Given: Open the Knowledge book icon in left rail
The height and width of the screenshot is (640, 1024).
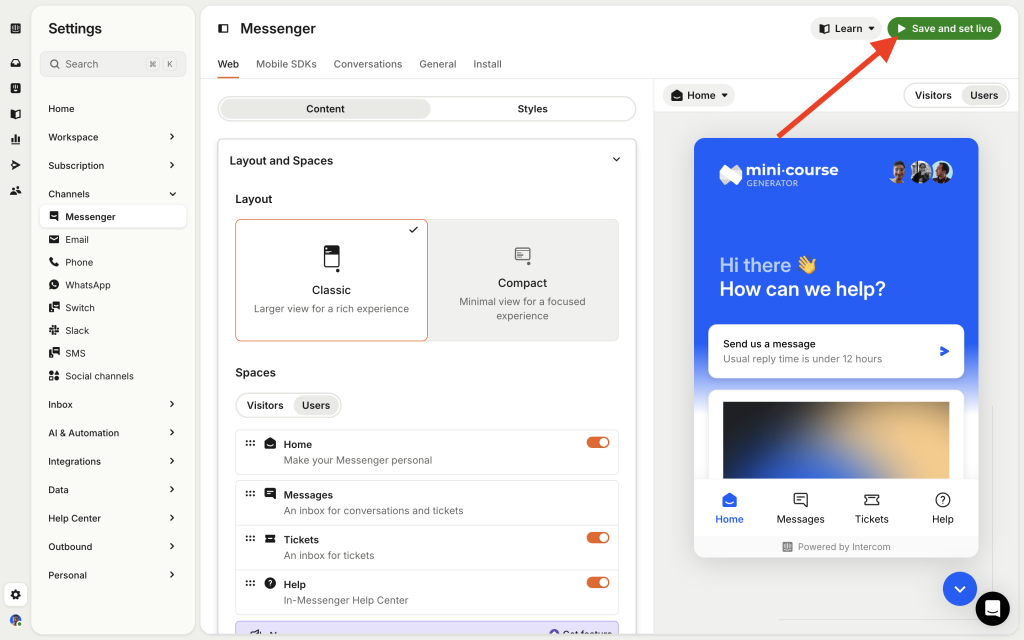Looking at the screenshot, I should [x=16, y=114].
